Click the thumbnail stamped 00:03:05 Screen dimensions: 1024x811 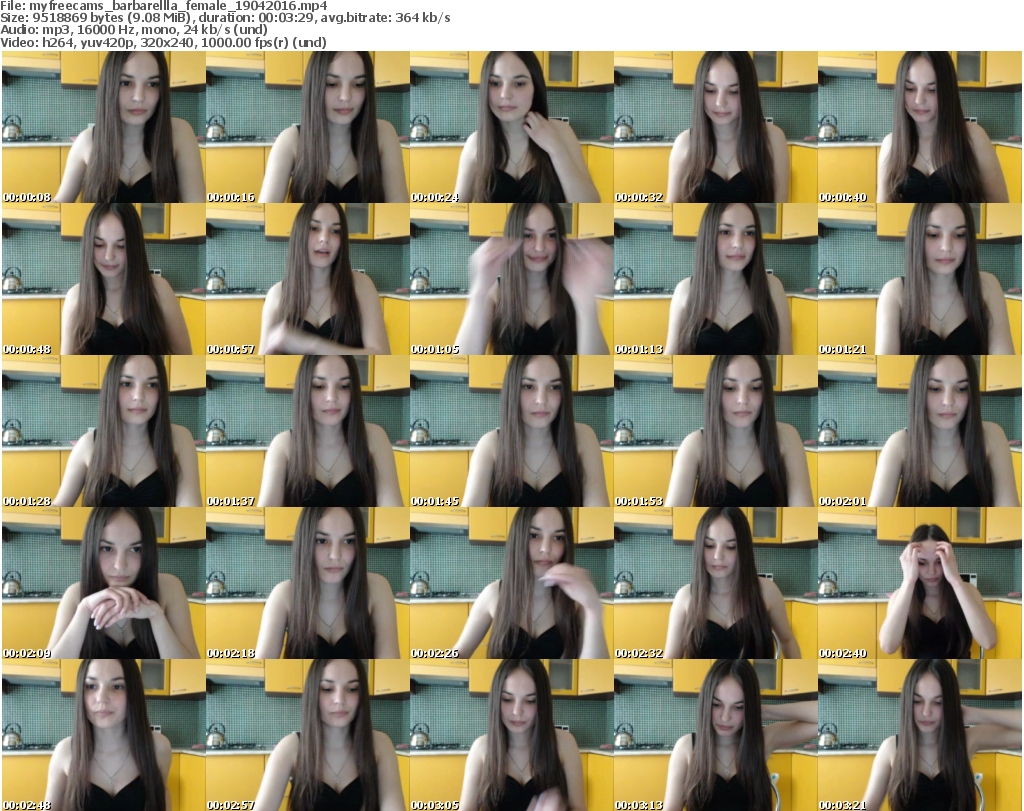[512, 735]
